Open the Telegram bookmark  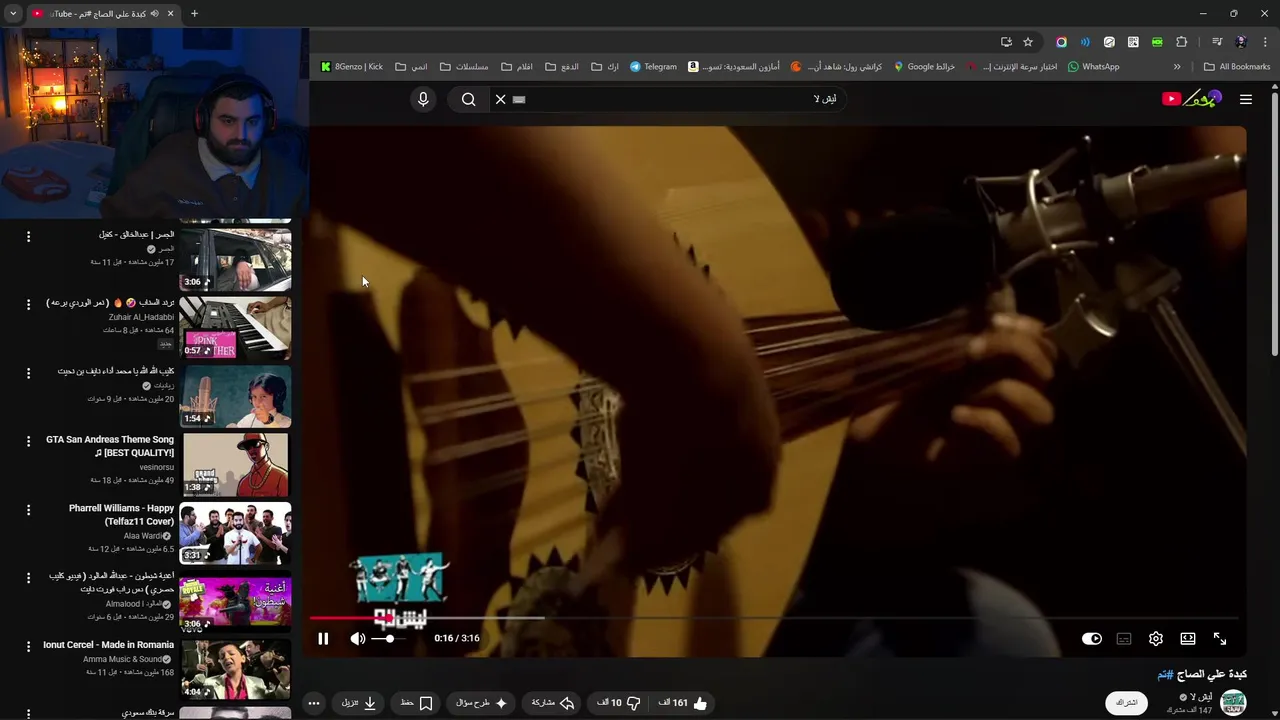pos(653,67)
